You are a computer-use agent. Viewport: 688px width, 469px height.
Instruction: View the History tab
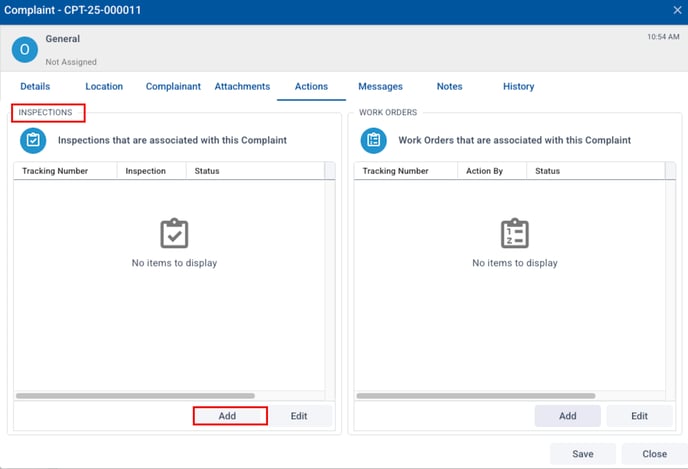pos(518,87)
